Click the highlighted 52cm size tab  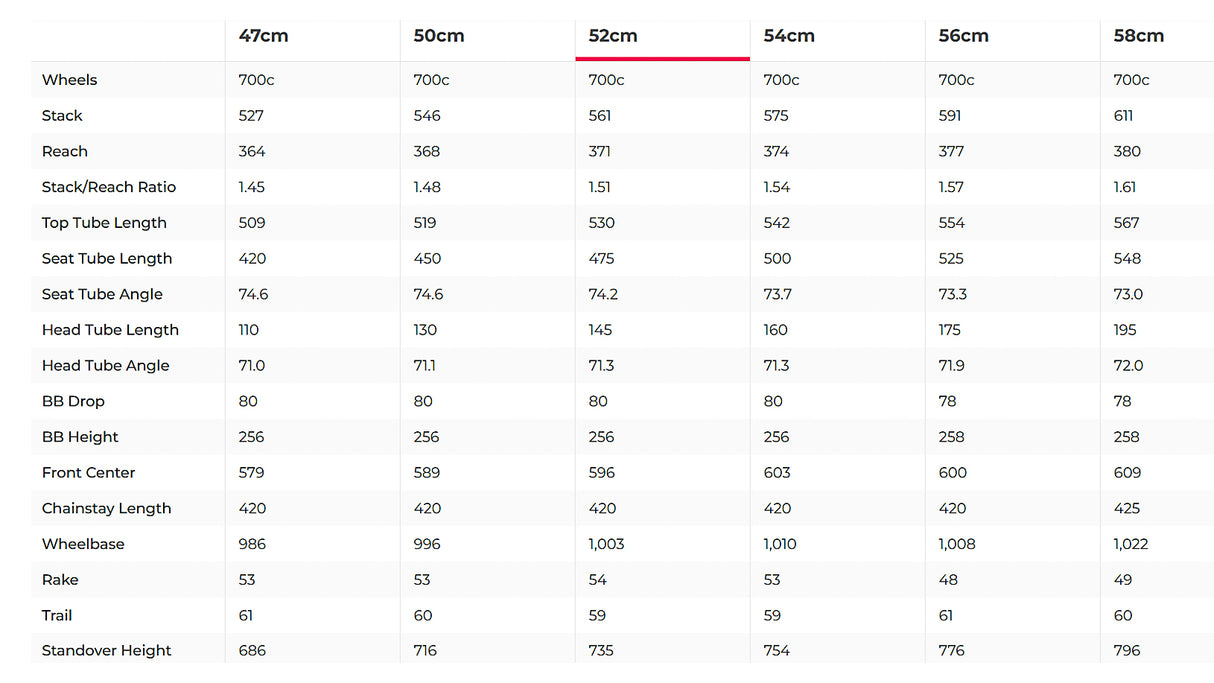click(613, 36)
